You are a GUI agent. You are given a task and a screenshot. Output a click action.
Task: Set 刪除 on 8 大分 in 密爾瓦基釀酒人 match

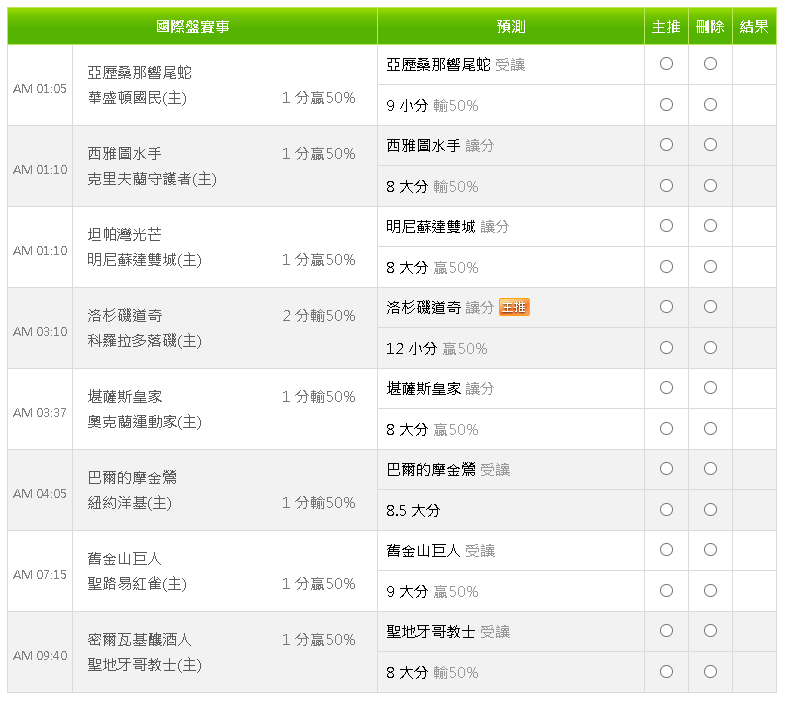[710, 672]
